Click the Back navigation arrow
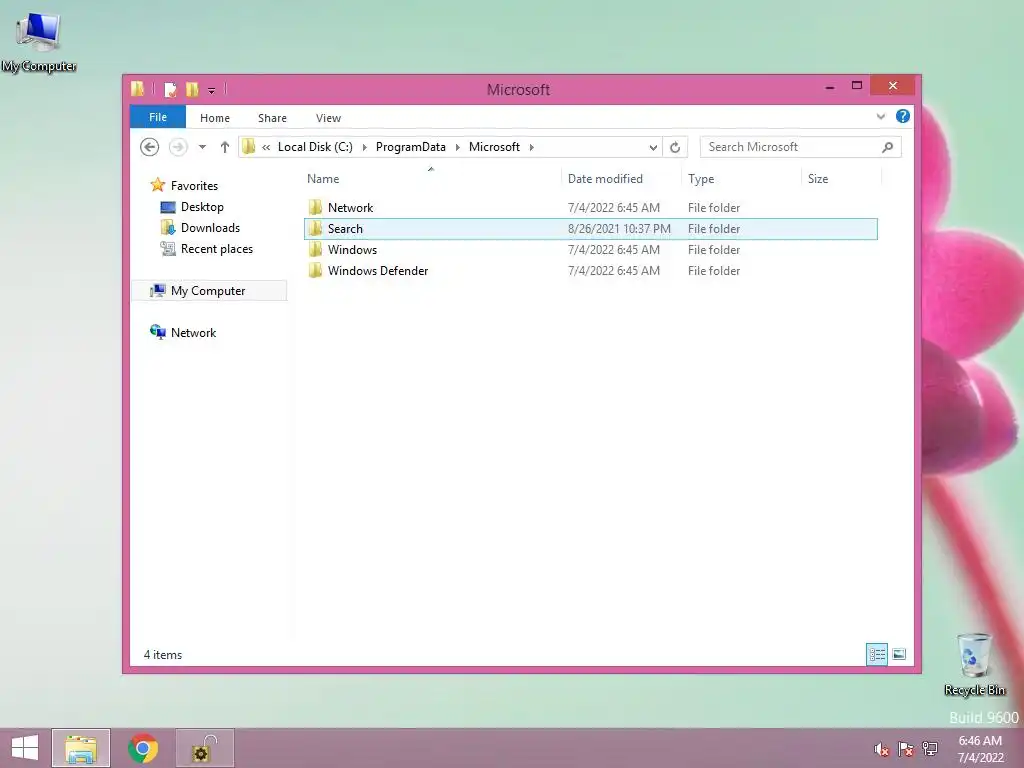This screenshot has width=1024, height=768. point(150,147)
